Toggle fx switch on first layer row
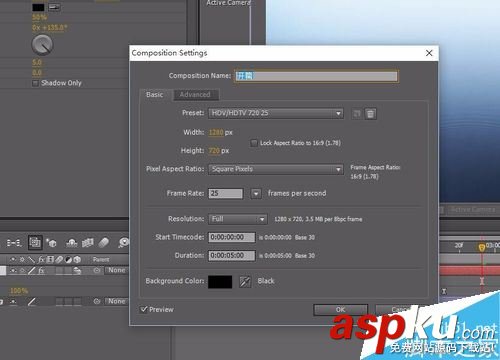 pos(41,270)
